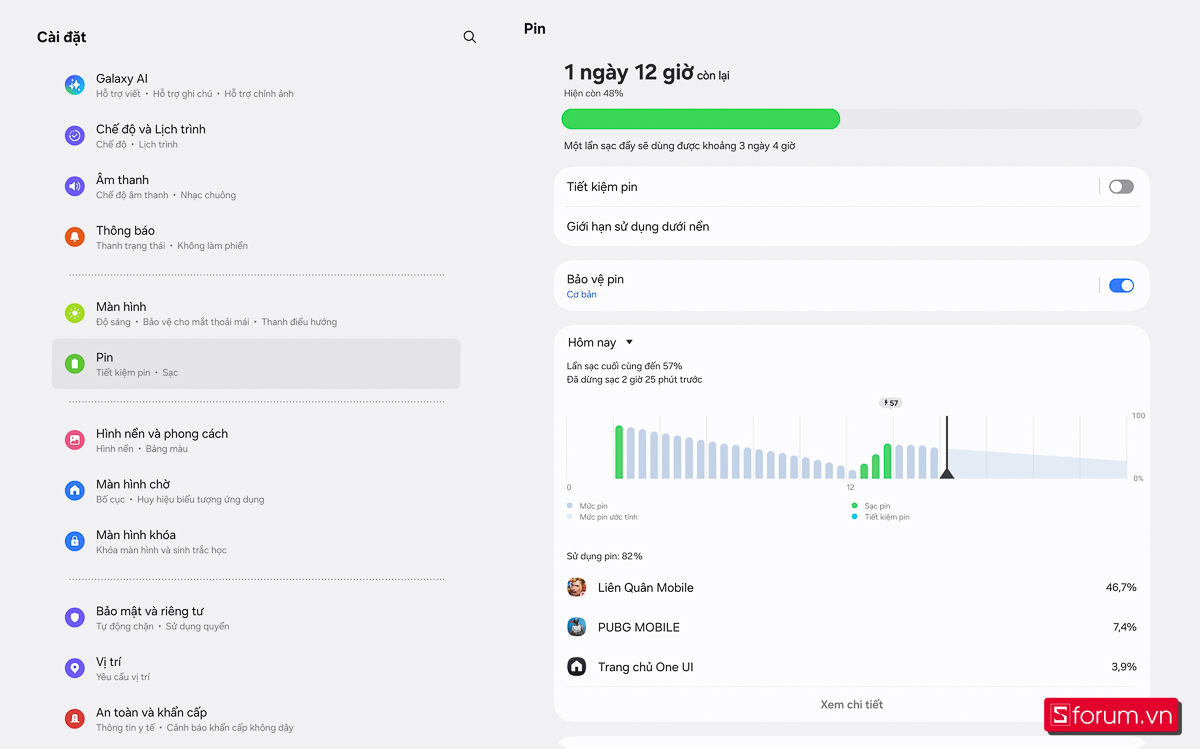1200x749 pixels.
Task: Select Hình nền và phong cách
Action: tap(161, 440)
